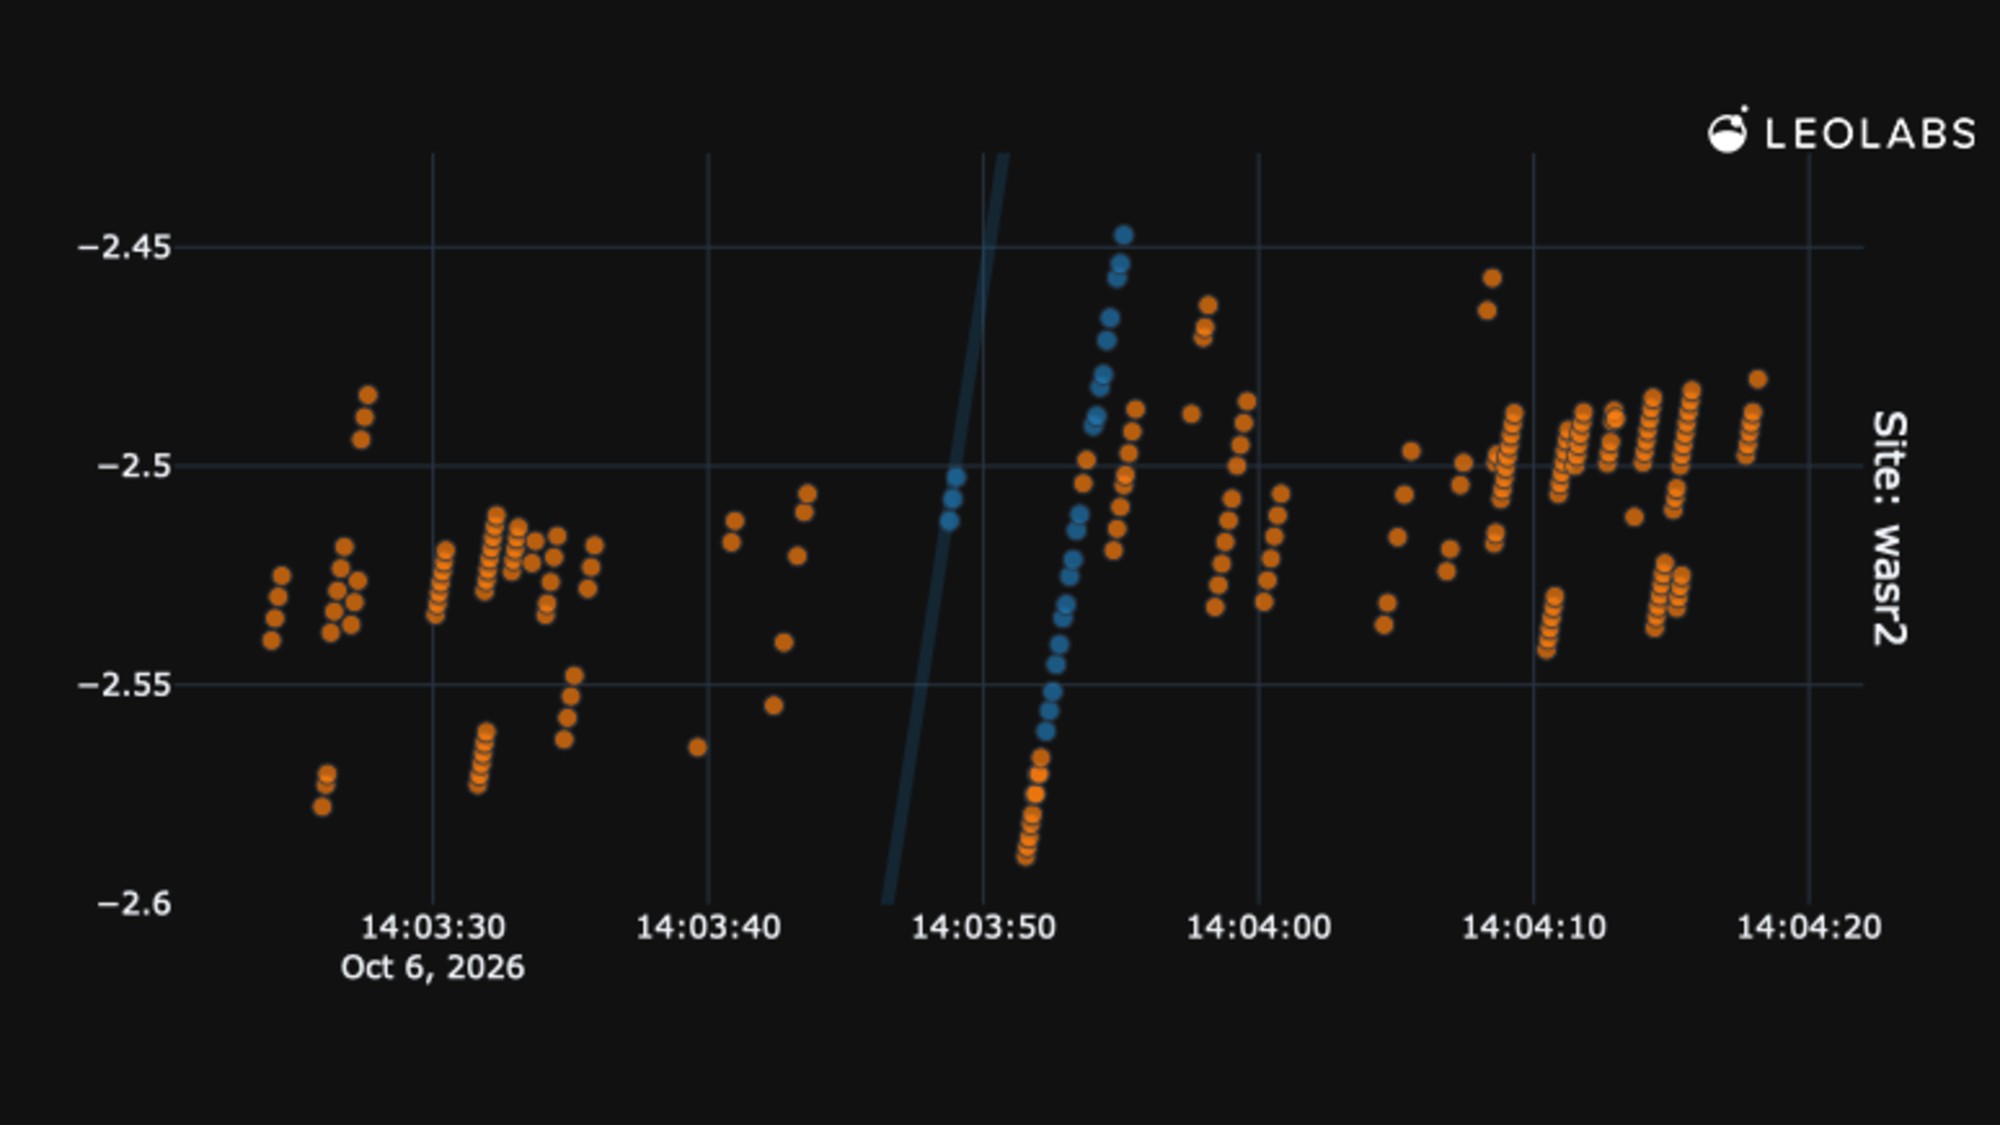Click the 14:04:10 time axis label
Screen dimensions: 2000x1125
[x=1534, y=927]
